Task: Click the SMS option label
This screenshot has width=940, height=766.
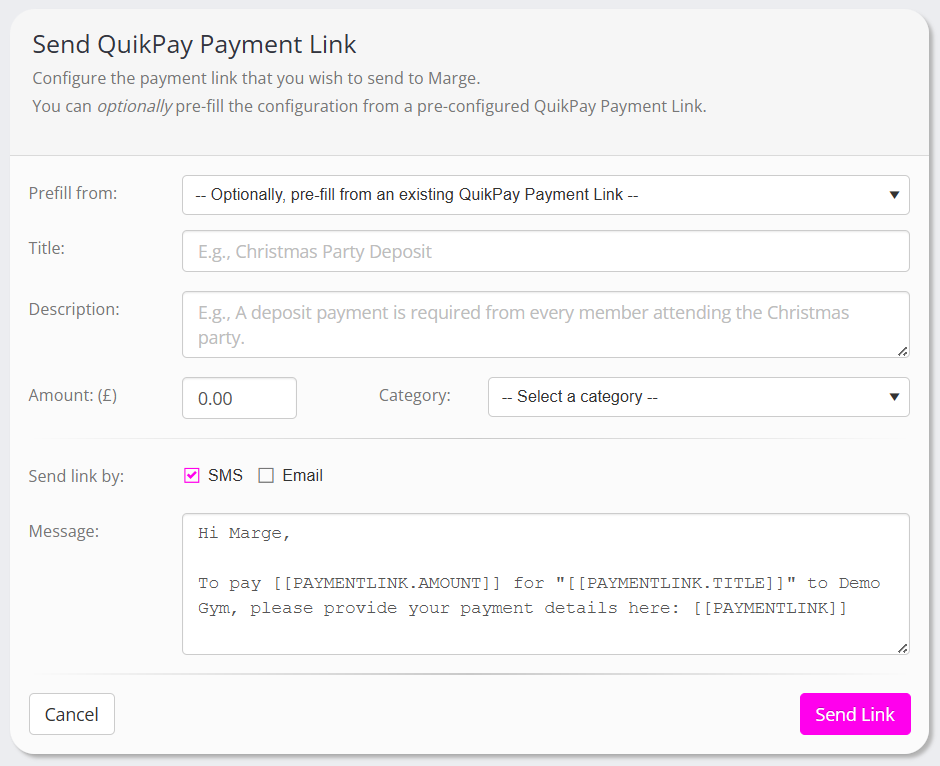Action: click(225, 476)
